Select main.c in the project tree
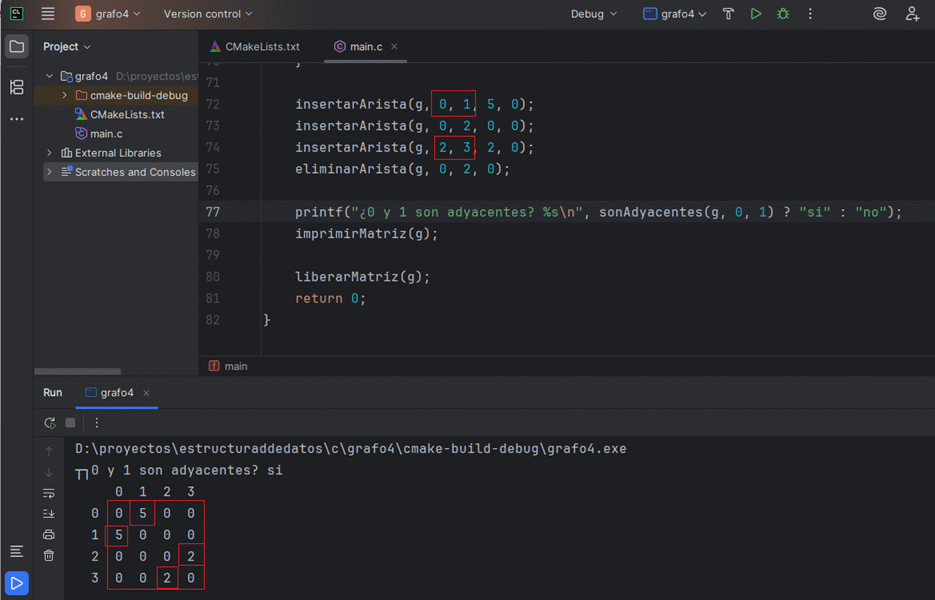Screen dimensions: 935x600 point(106,134)
